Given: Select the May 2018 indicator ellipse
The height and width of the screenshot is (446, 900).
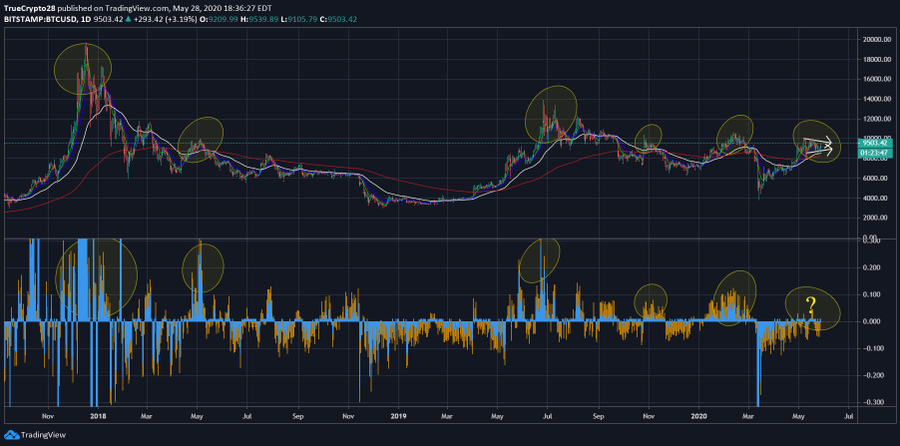Looking at the screenshot, I should (x=203, y=266).
